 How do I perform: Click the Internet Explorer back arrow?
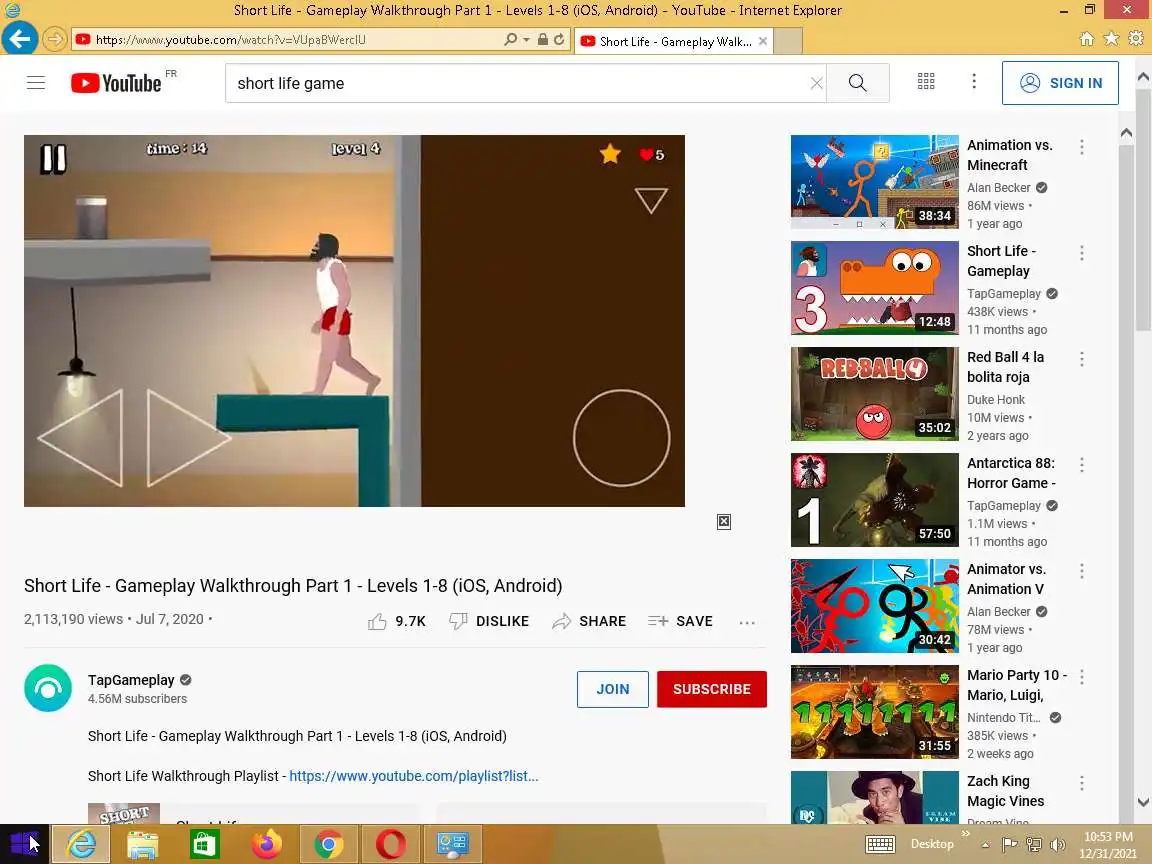pyautogui.click(x=19, y=38)
